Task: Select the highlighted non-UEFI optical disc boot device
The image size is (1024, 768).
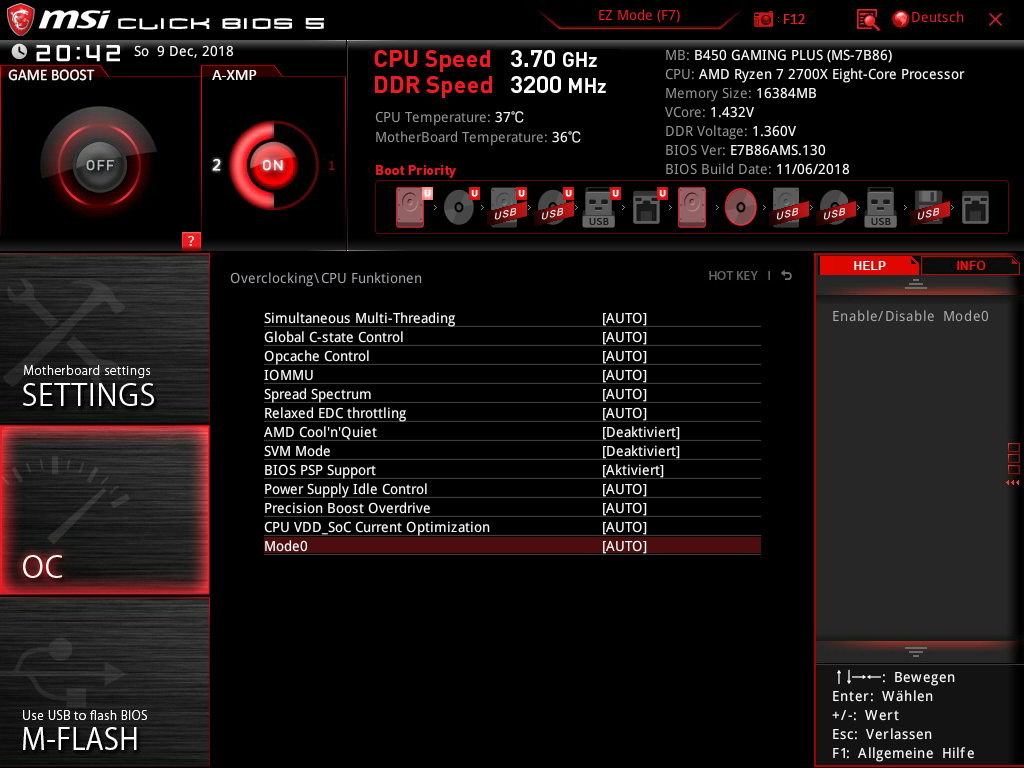Action: coord(740,208)
